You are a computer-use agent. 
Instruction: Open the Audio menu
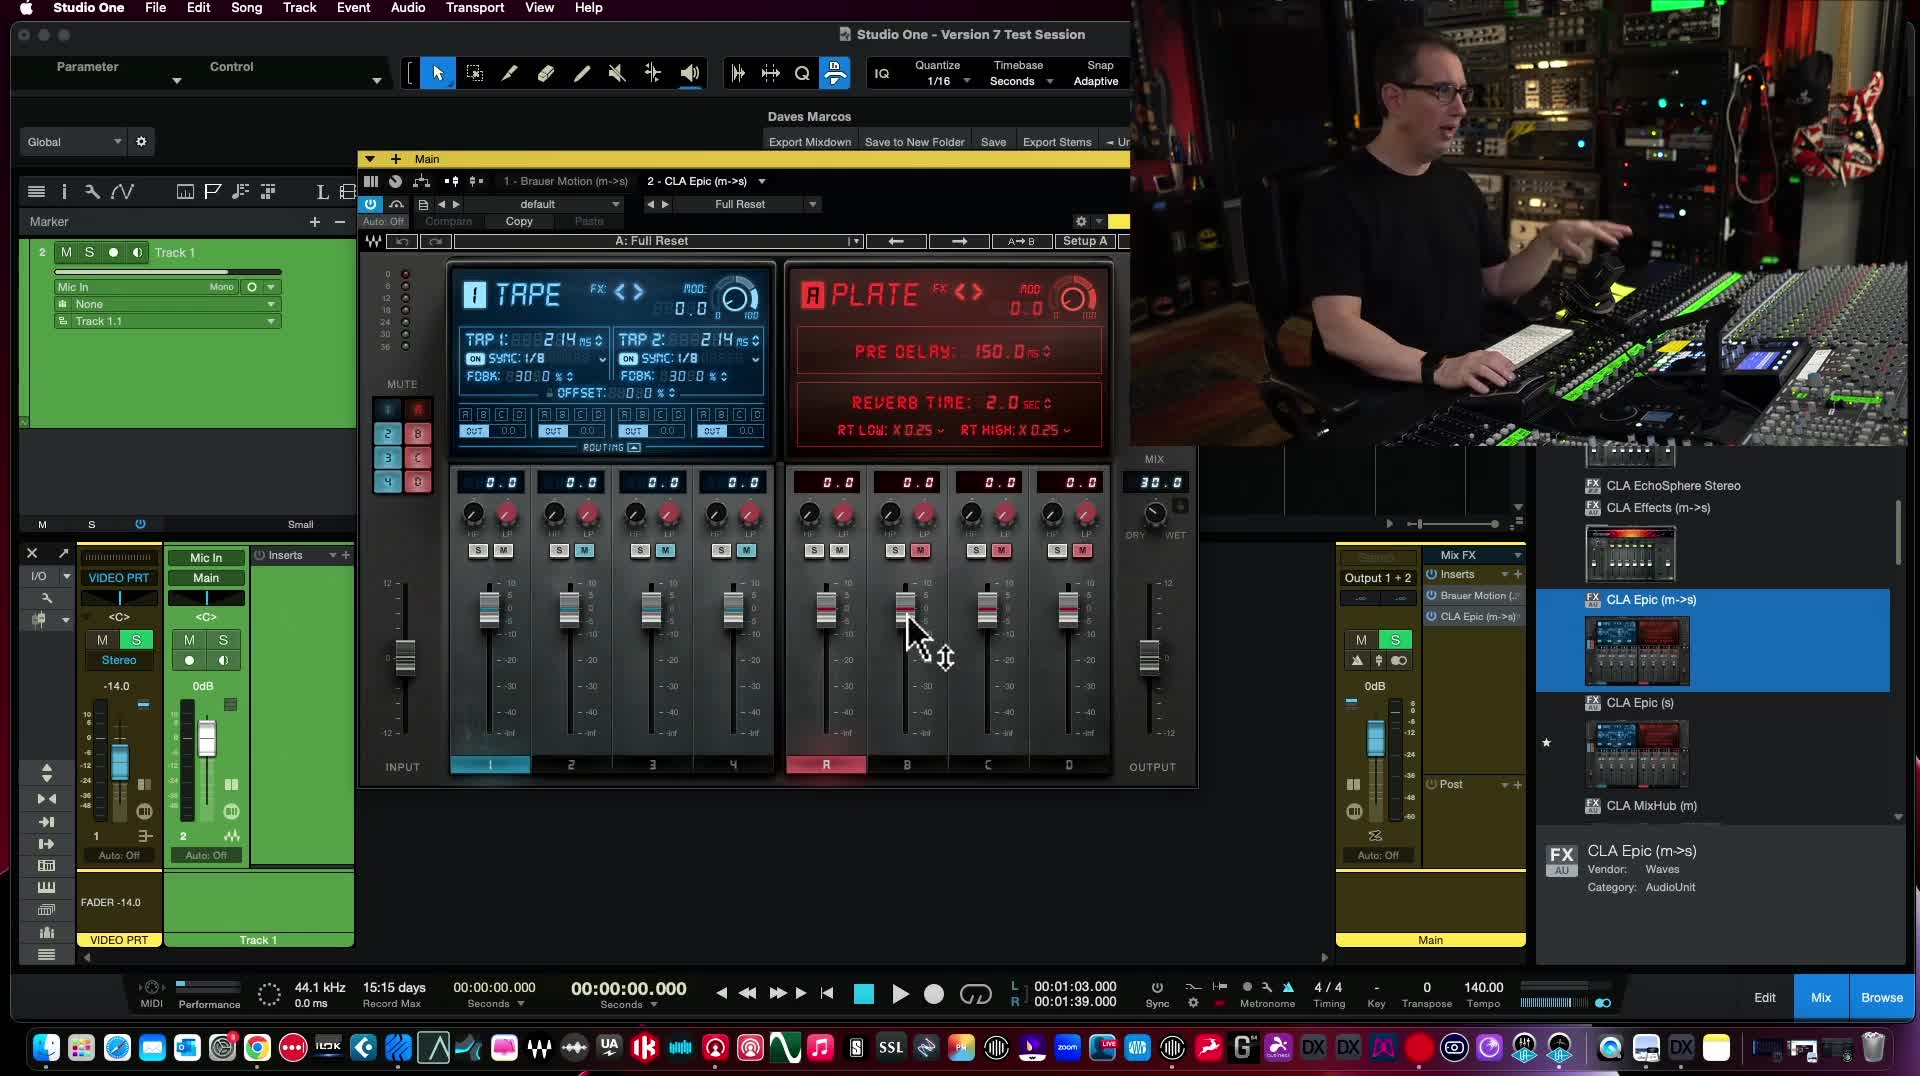point(408,8)
